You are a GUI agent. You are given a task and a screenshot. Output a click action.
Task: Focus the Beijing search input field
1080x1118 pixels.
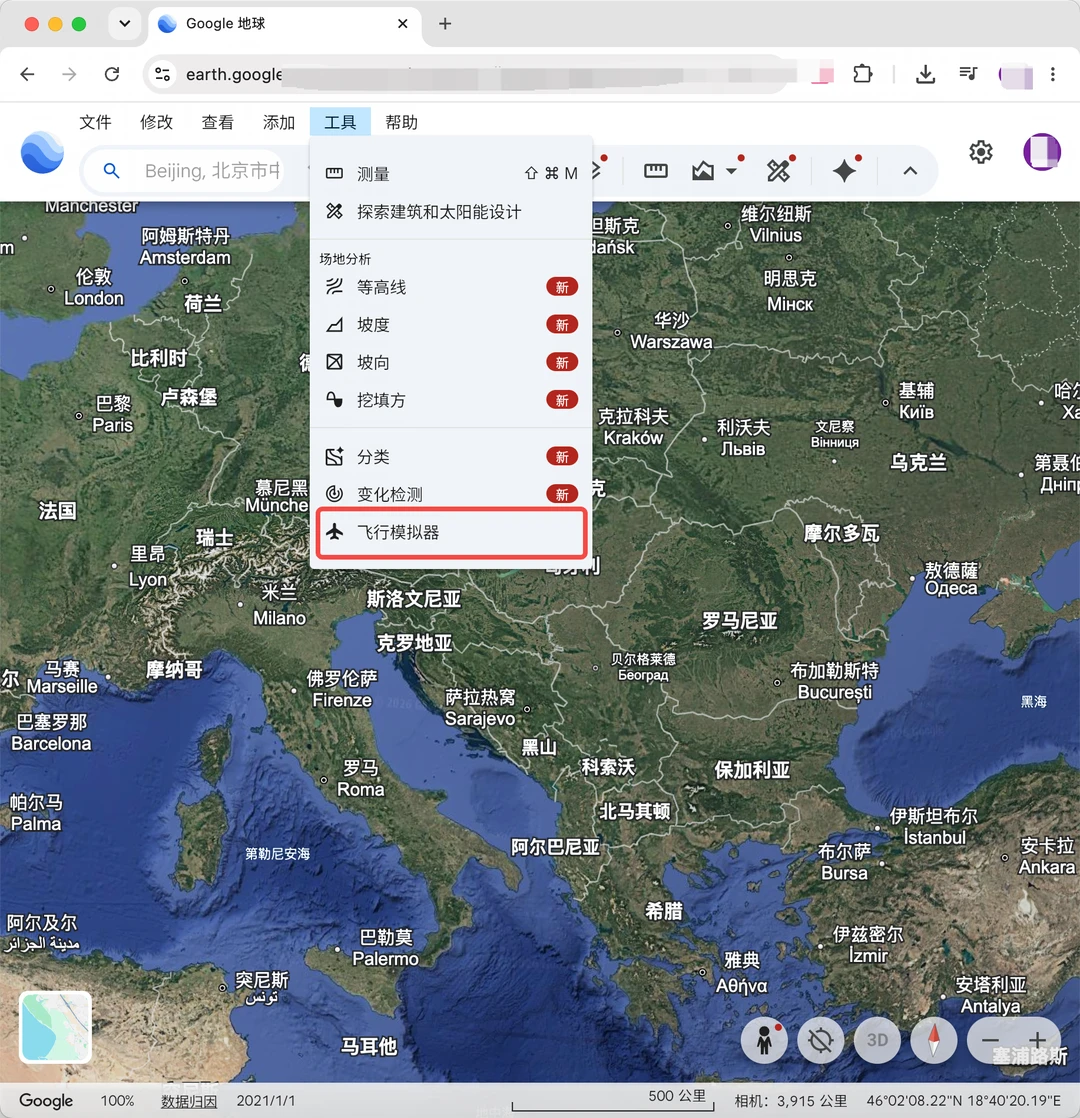pos(212,170)
